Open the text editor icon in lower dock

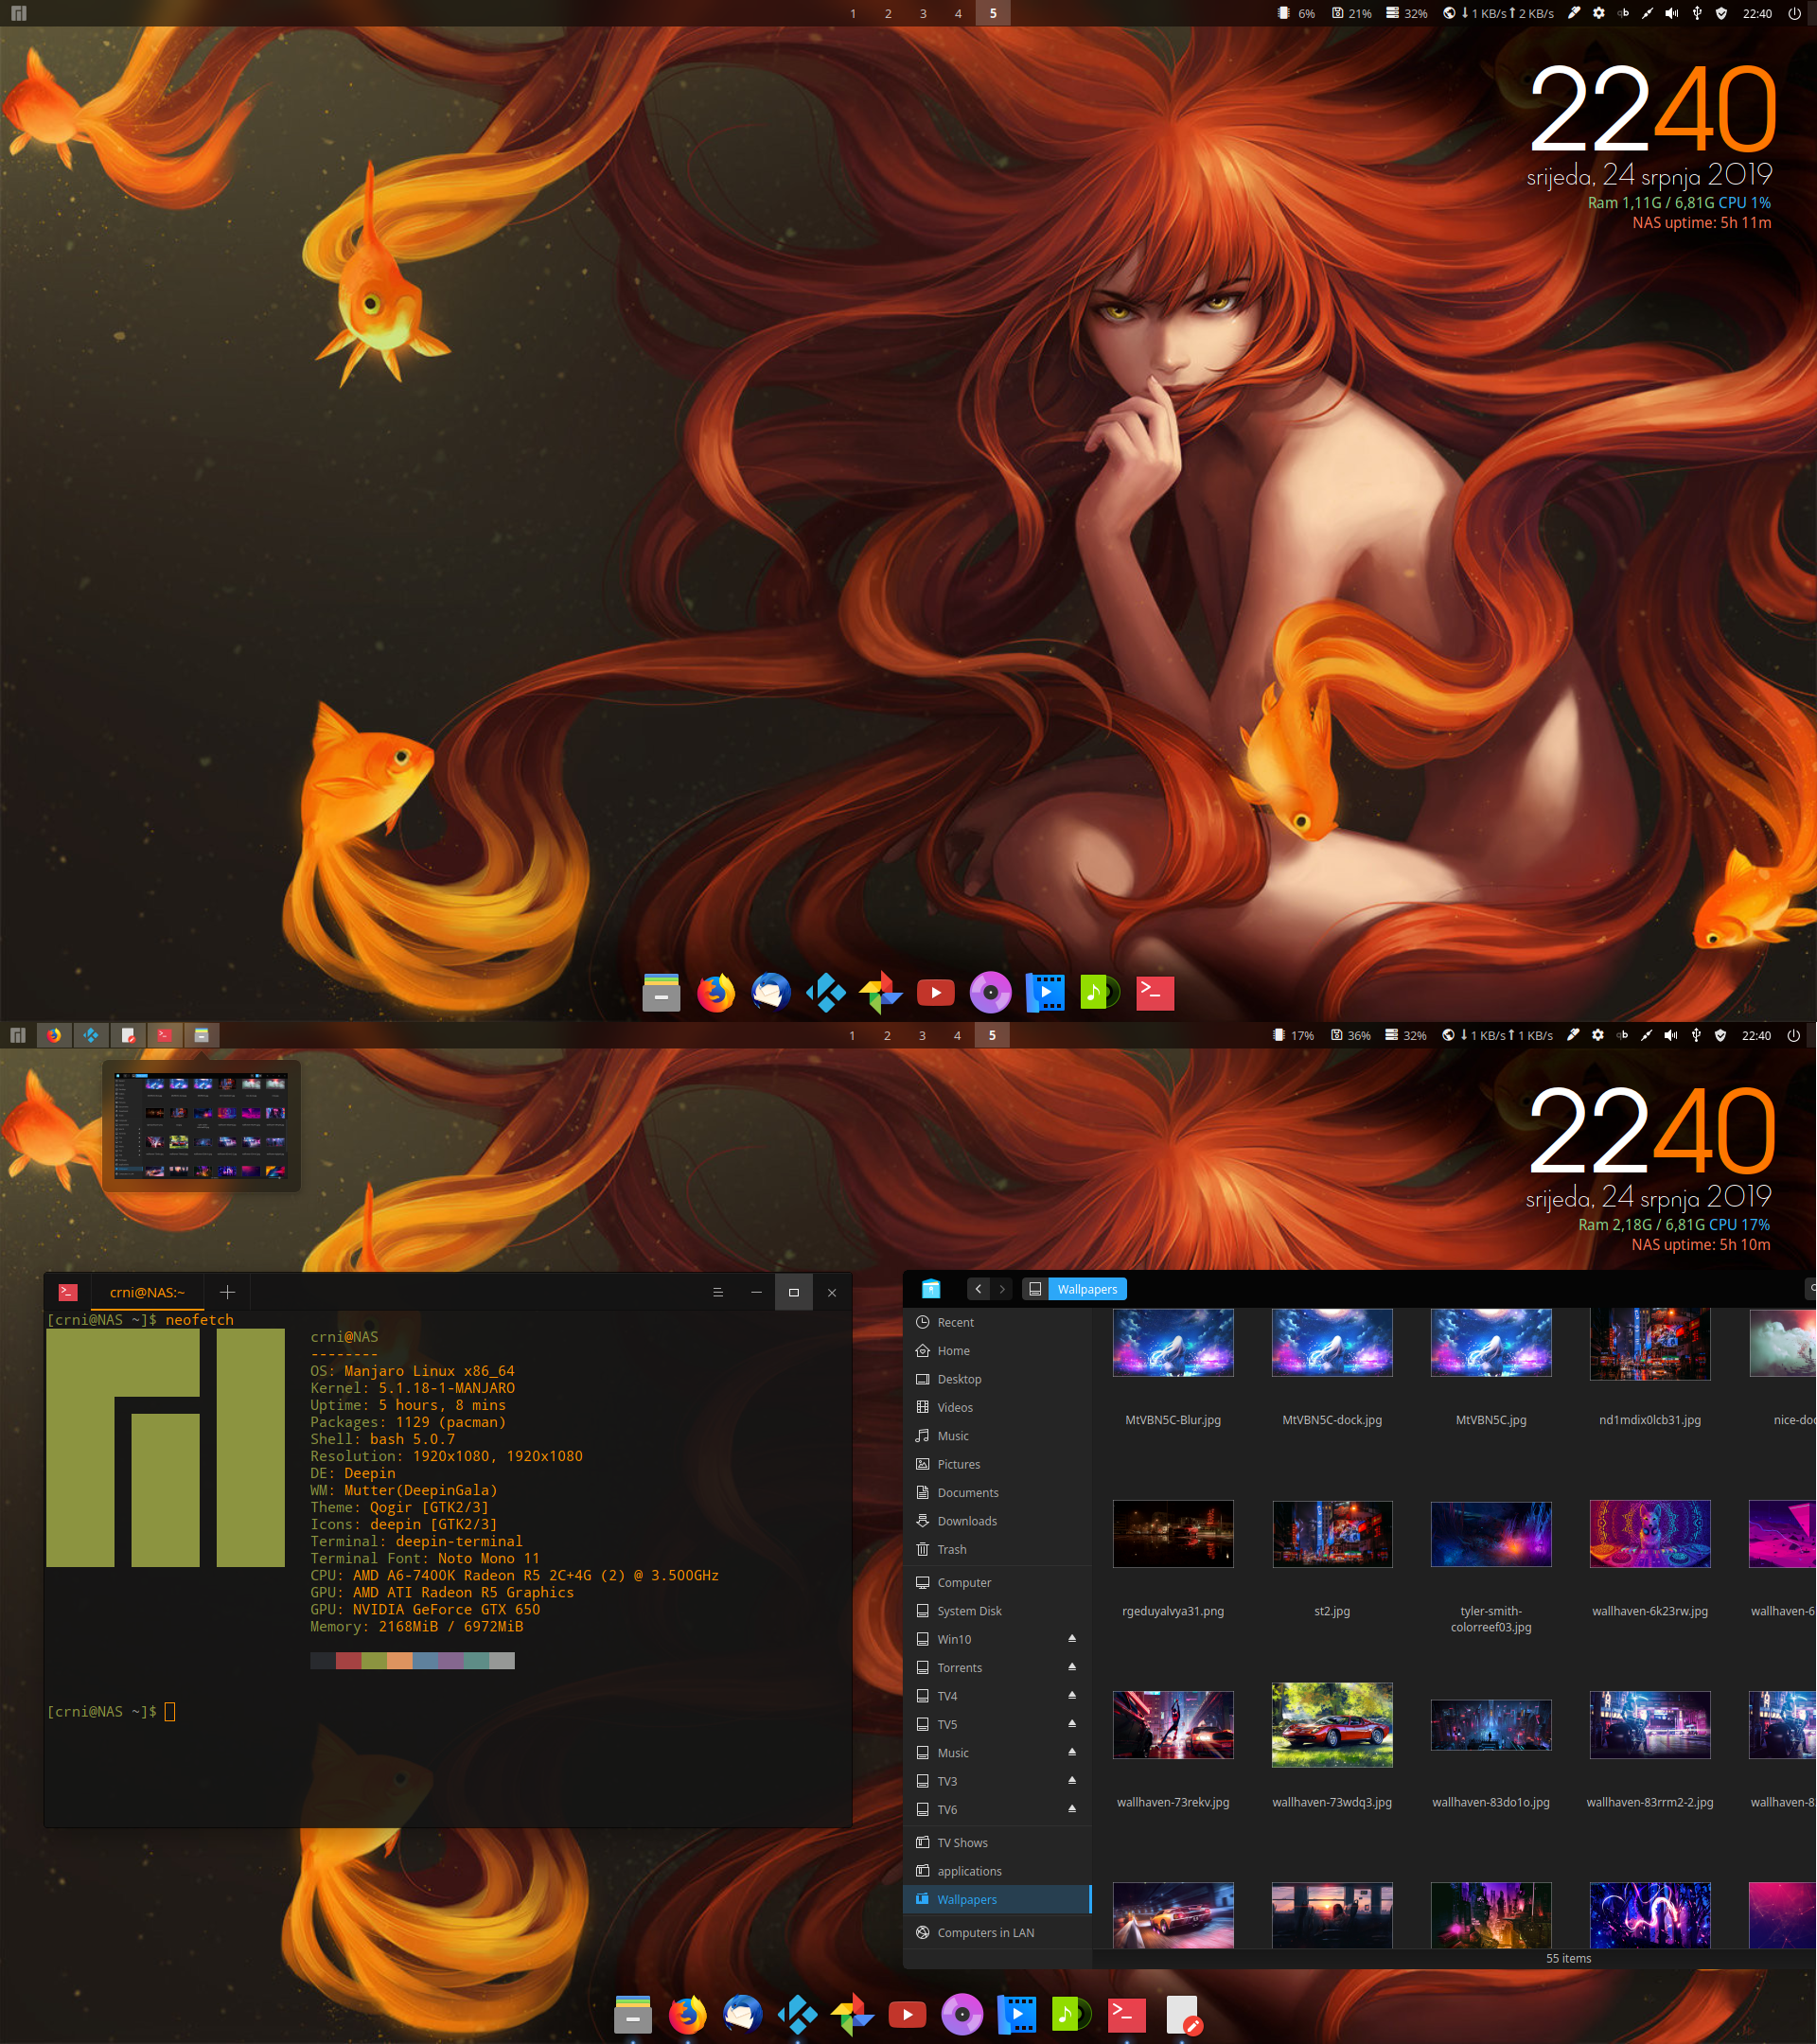tap(1183, 2015)
